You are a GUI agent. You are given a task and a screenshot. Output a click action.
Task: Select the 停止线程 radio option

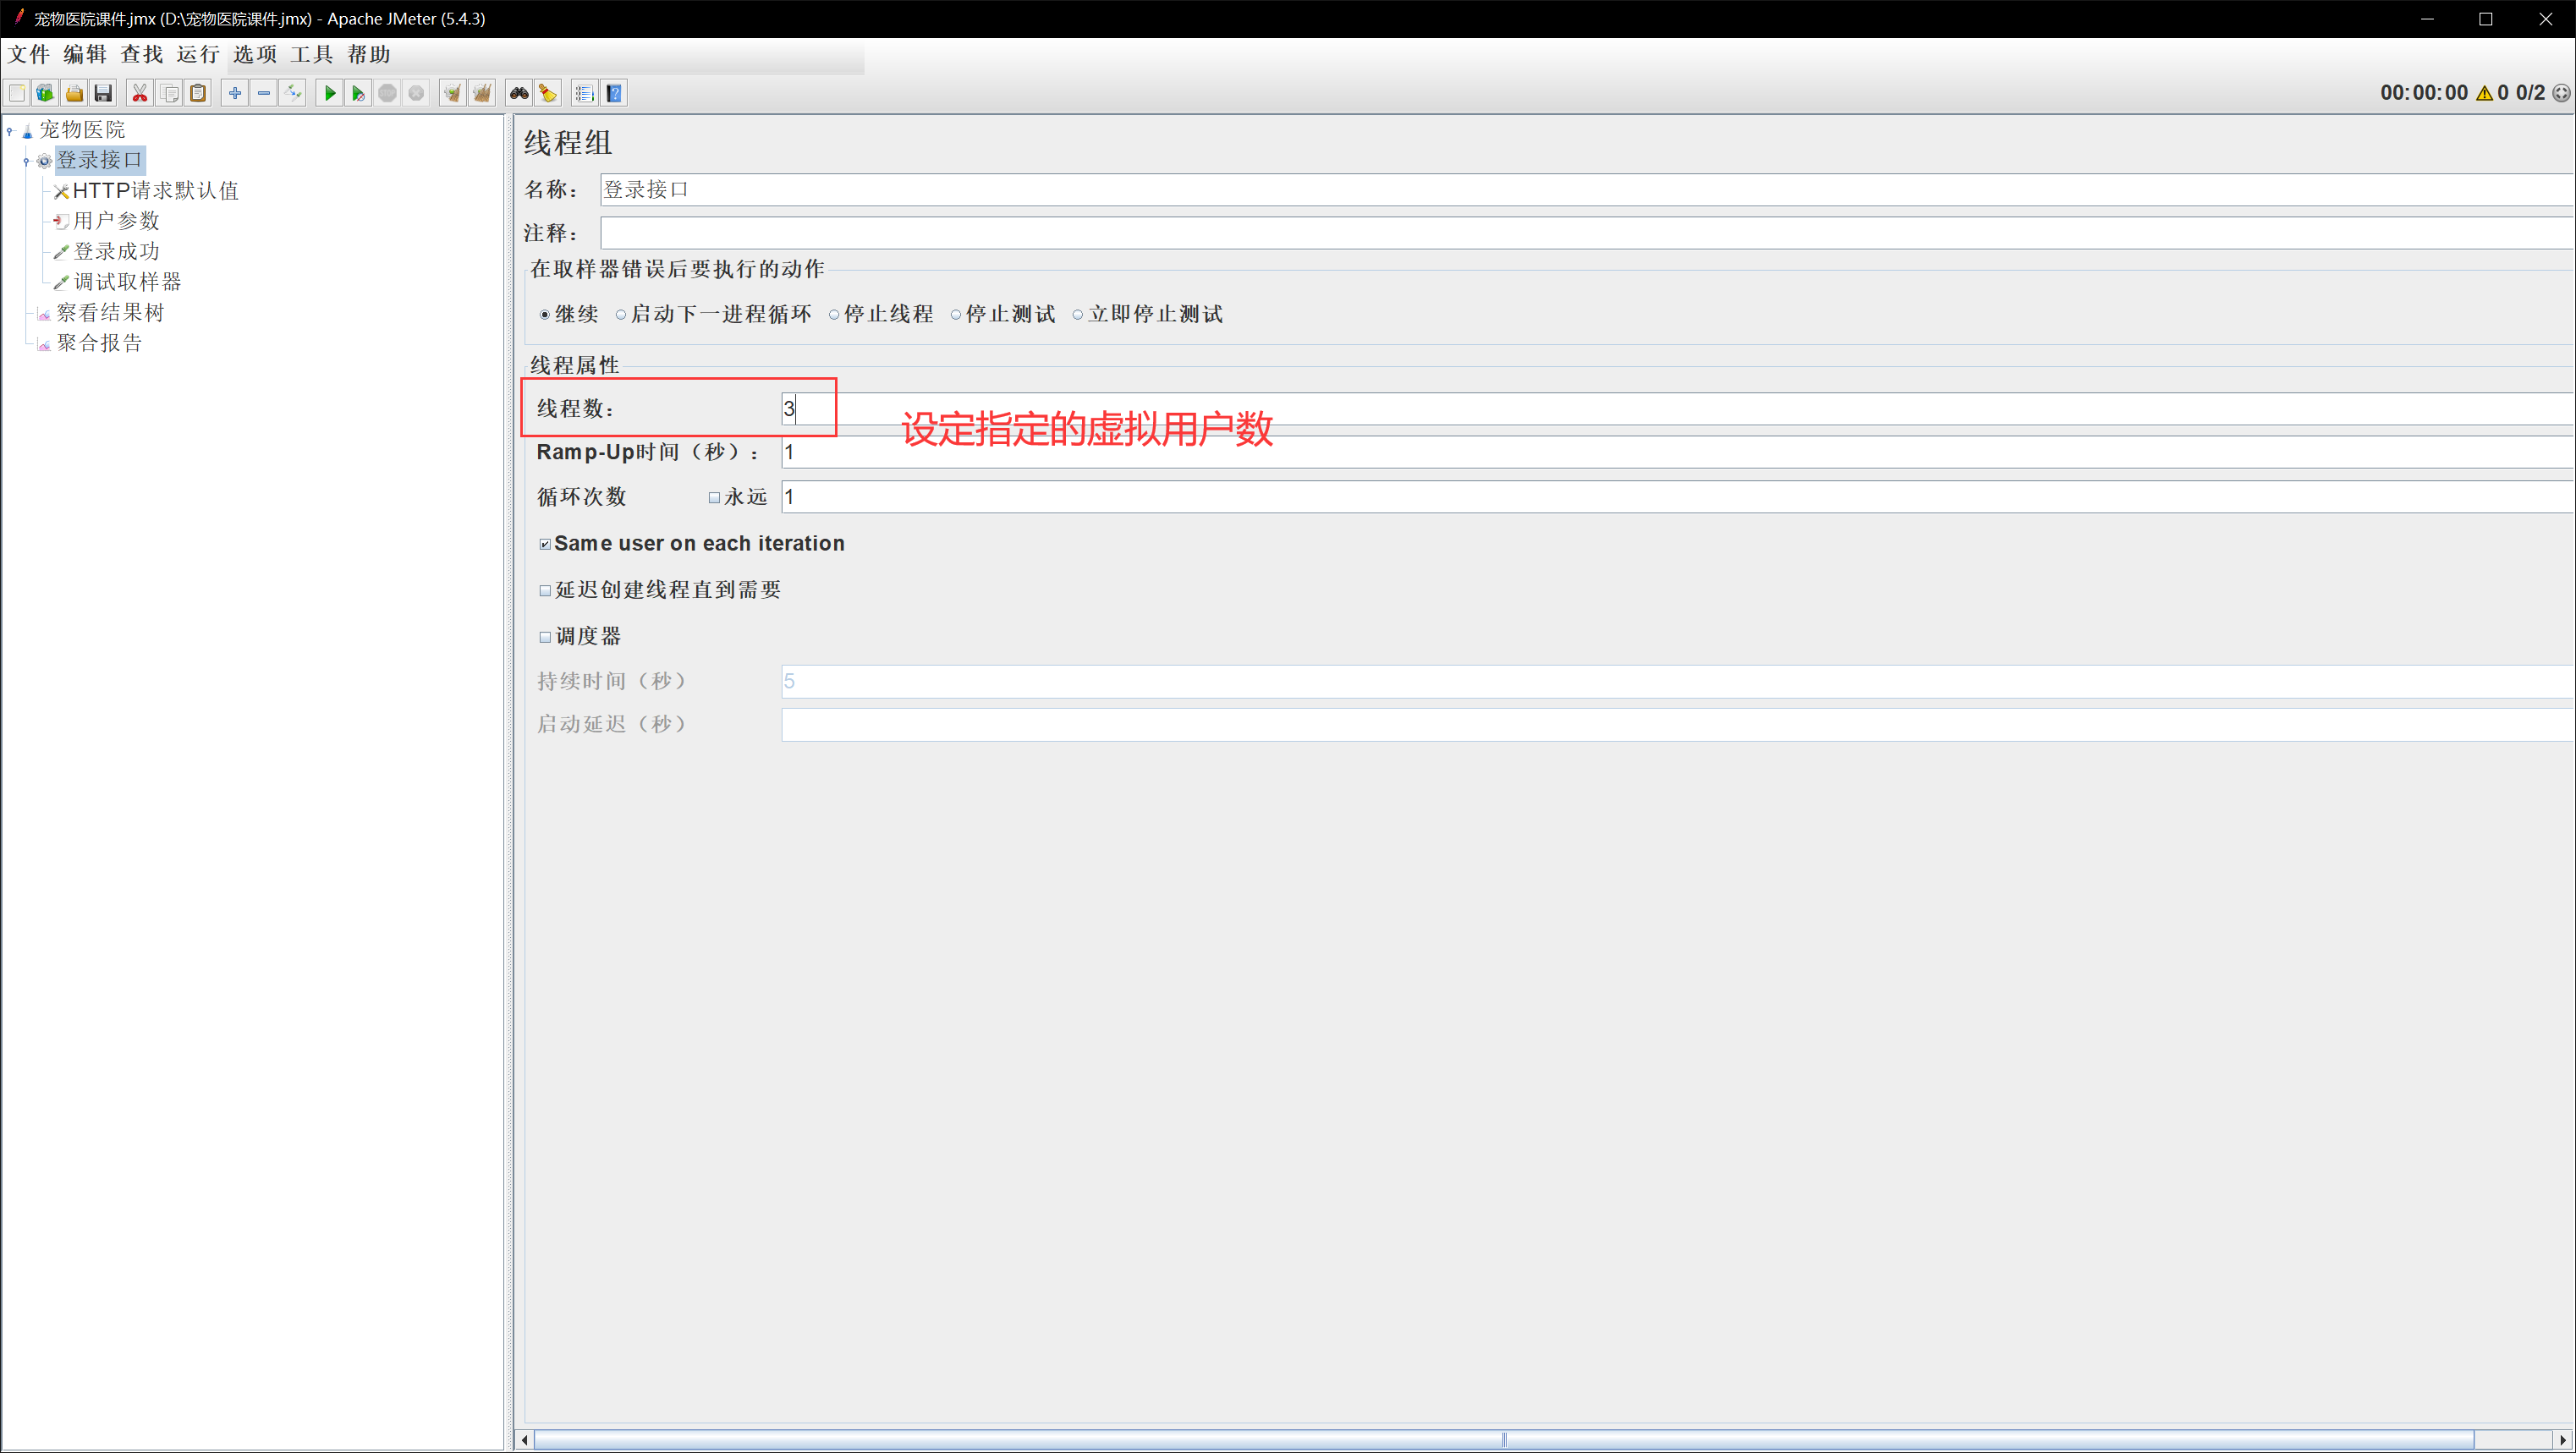(x=834, y=315)
